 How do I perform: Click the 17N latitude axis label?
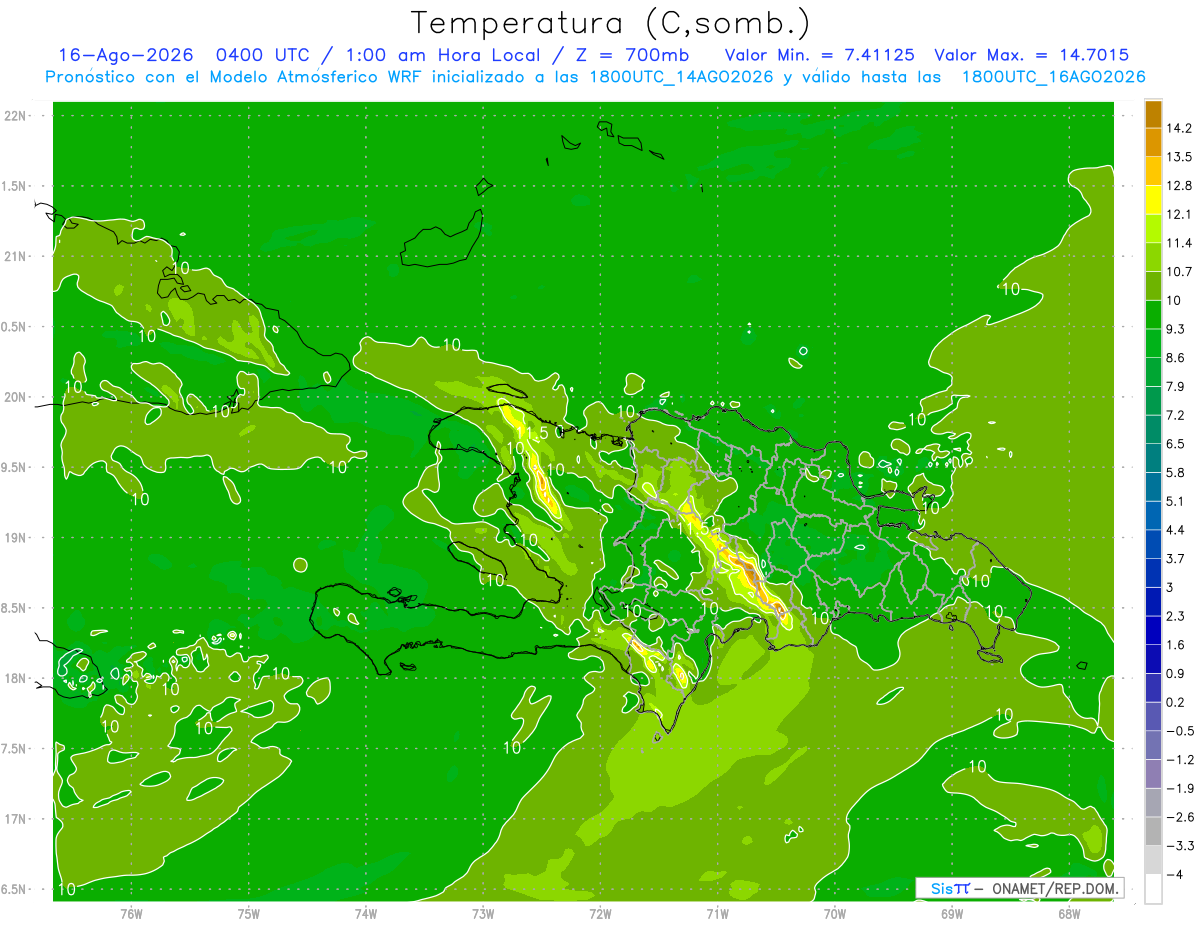[x=15, y=819]
